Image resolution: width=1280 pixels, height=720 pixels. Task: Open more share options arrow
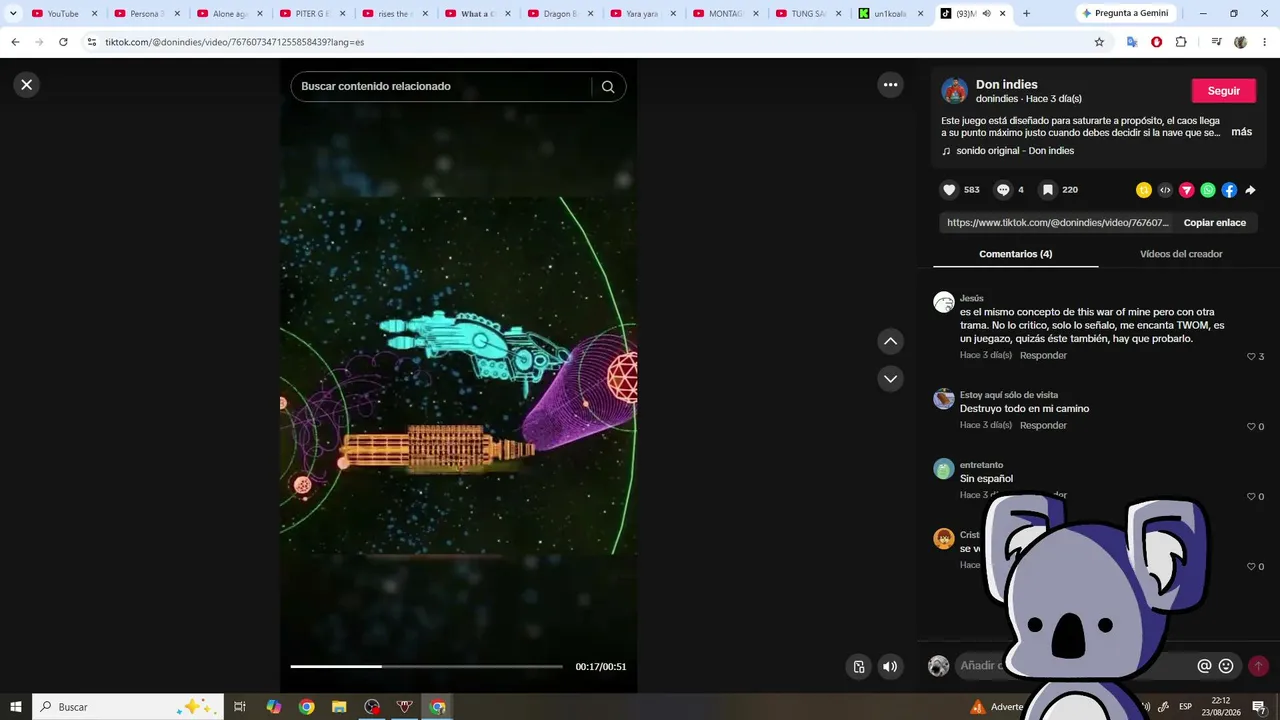pyautogui.click(x=1250, y=190)
